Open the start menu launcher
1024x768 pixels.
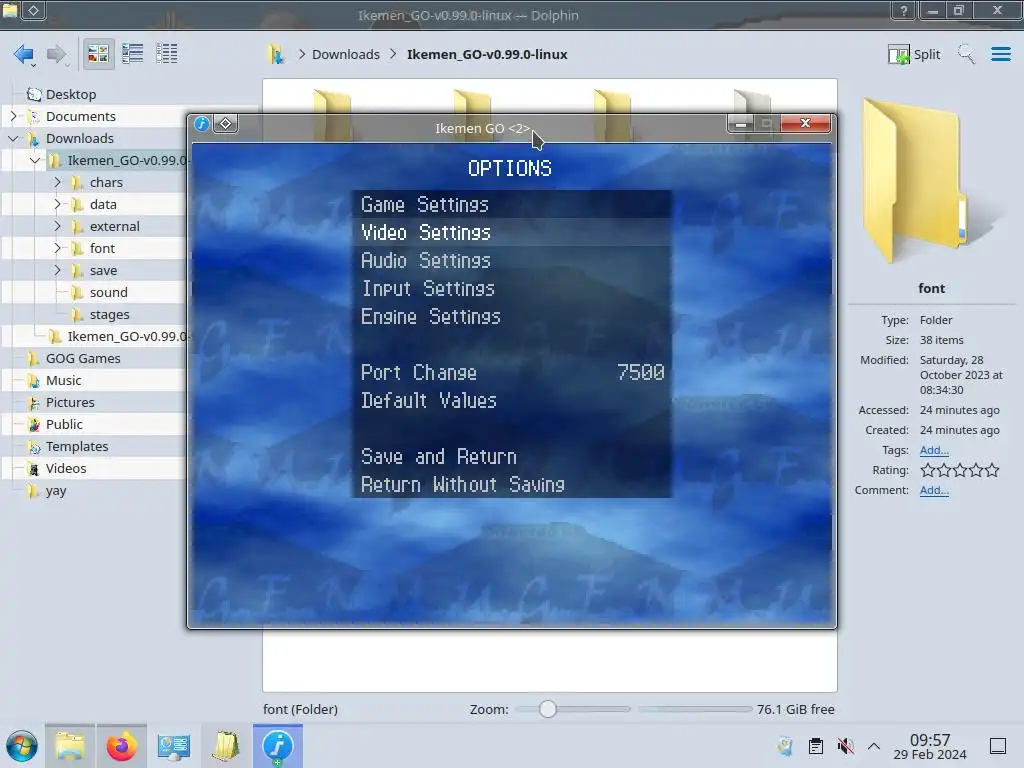tap(21, 746)
